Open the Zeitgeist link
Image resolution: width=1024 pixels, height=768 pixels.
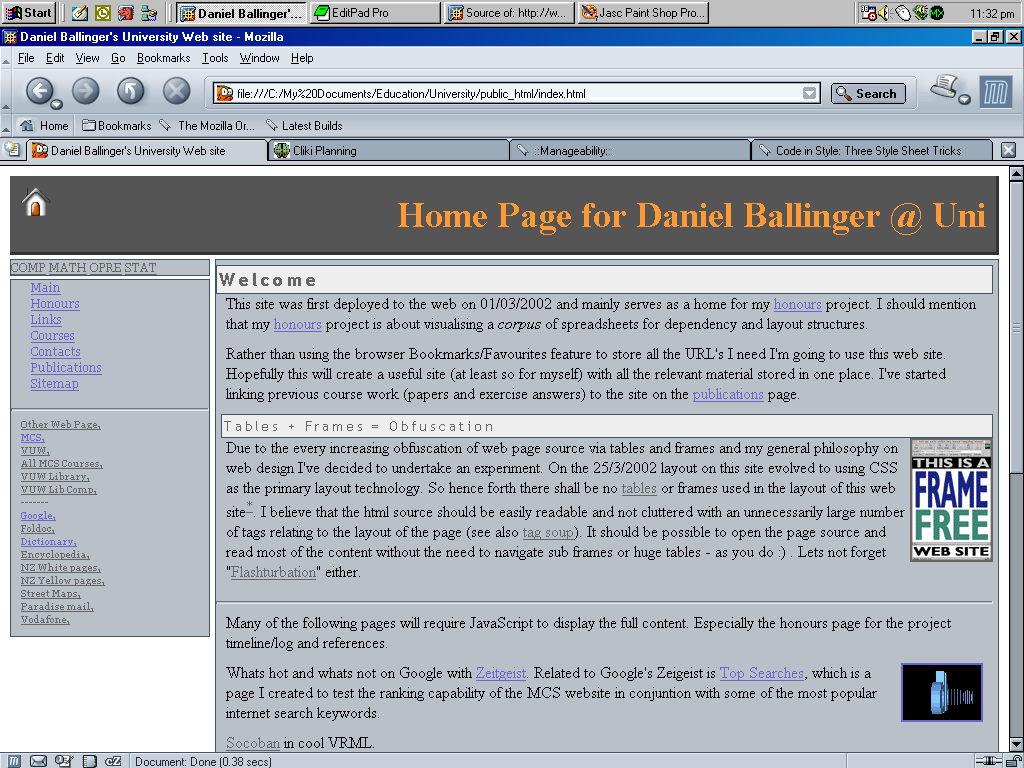(x=500, y=673)
